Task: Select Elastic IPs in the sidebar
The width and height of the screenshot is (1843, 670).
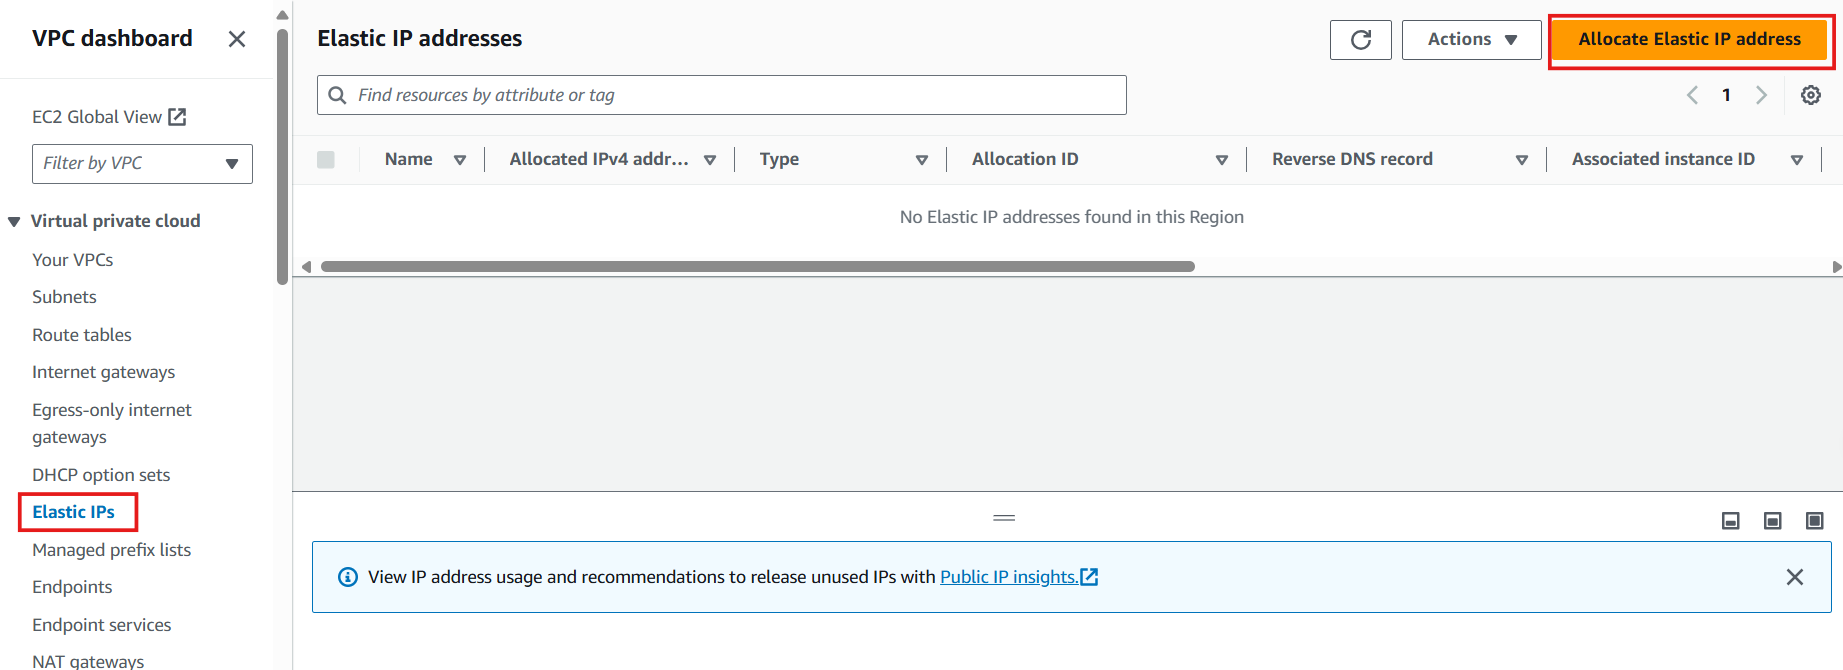Action: 74,512
